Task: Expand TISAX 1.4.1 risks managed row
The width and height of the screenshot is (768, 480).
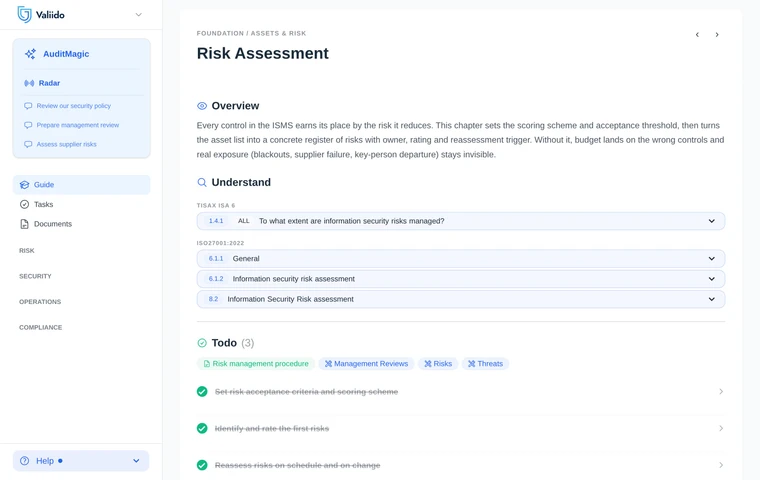Action: coord(461,221)
